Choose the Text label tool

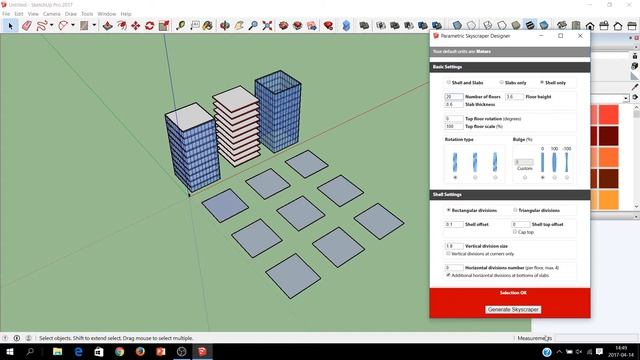(x=195, y=26)
